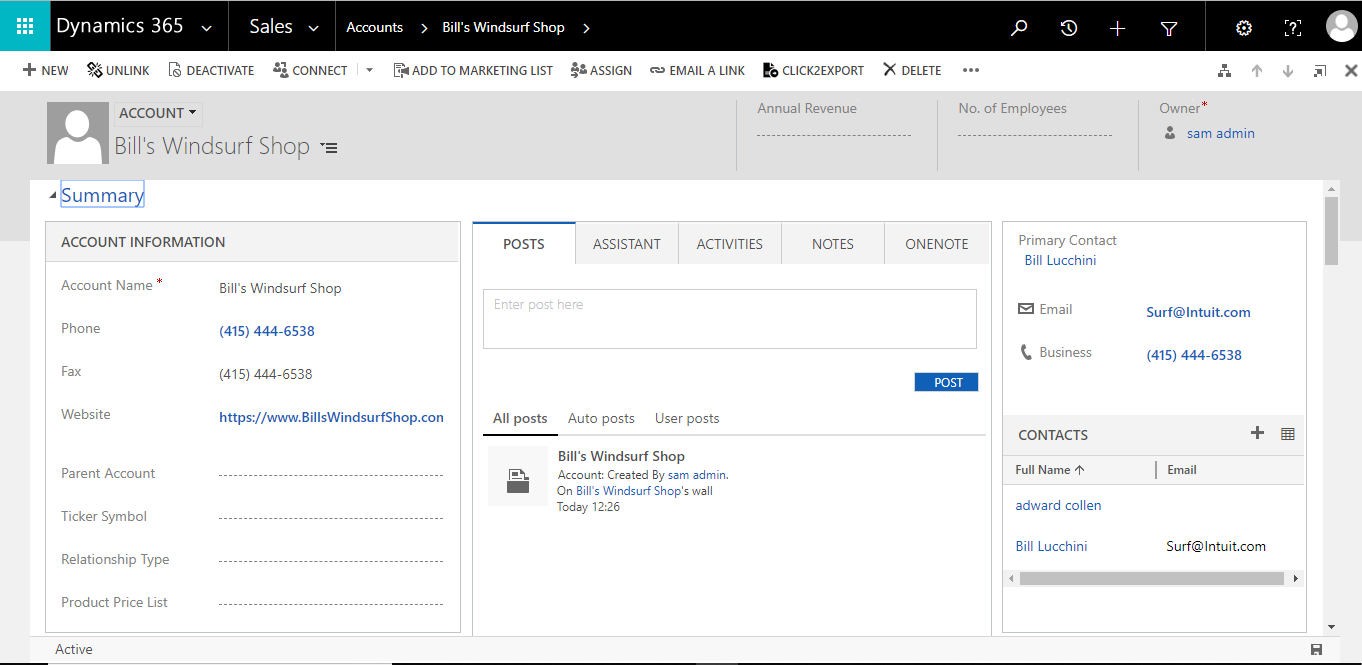Sort contacts by Full Name column

click(x=1050, y=470)
